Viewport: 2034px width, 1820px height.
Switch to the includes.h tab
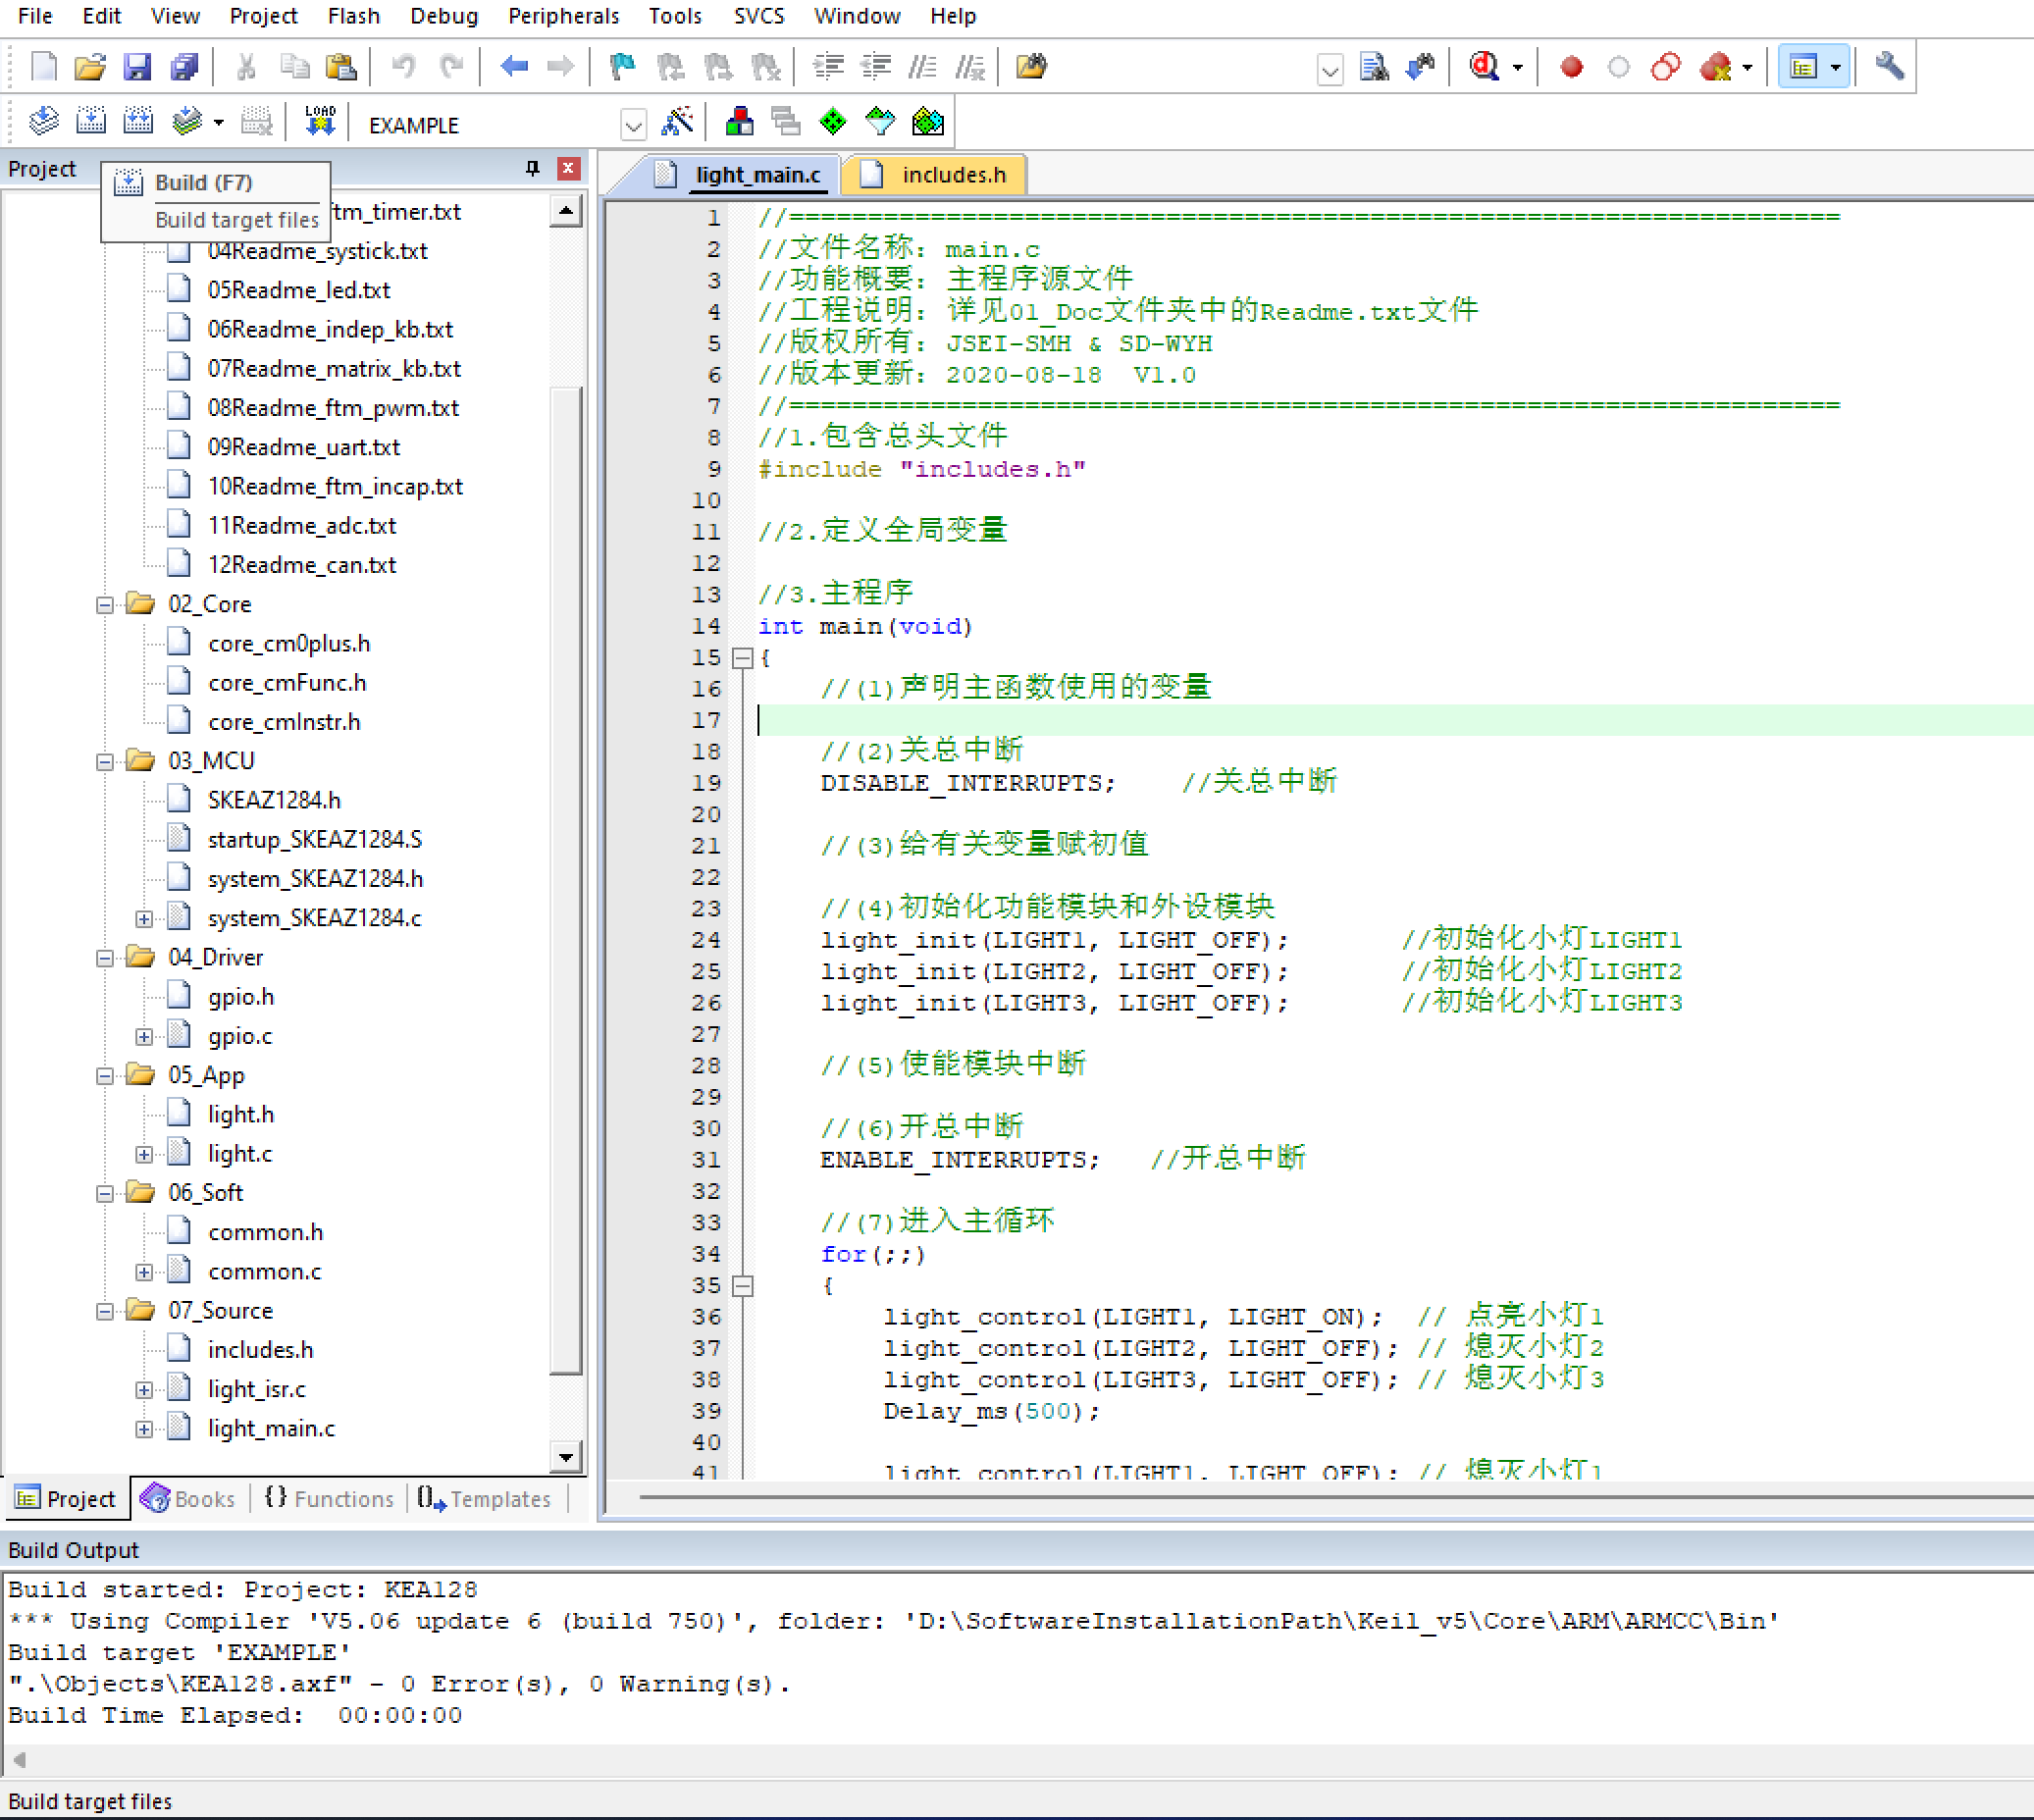tap(953, 175)
